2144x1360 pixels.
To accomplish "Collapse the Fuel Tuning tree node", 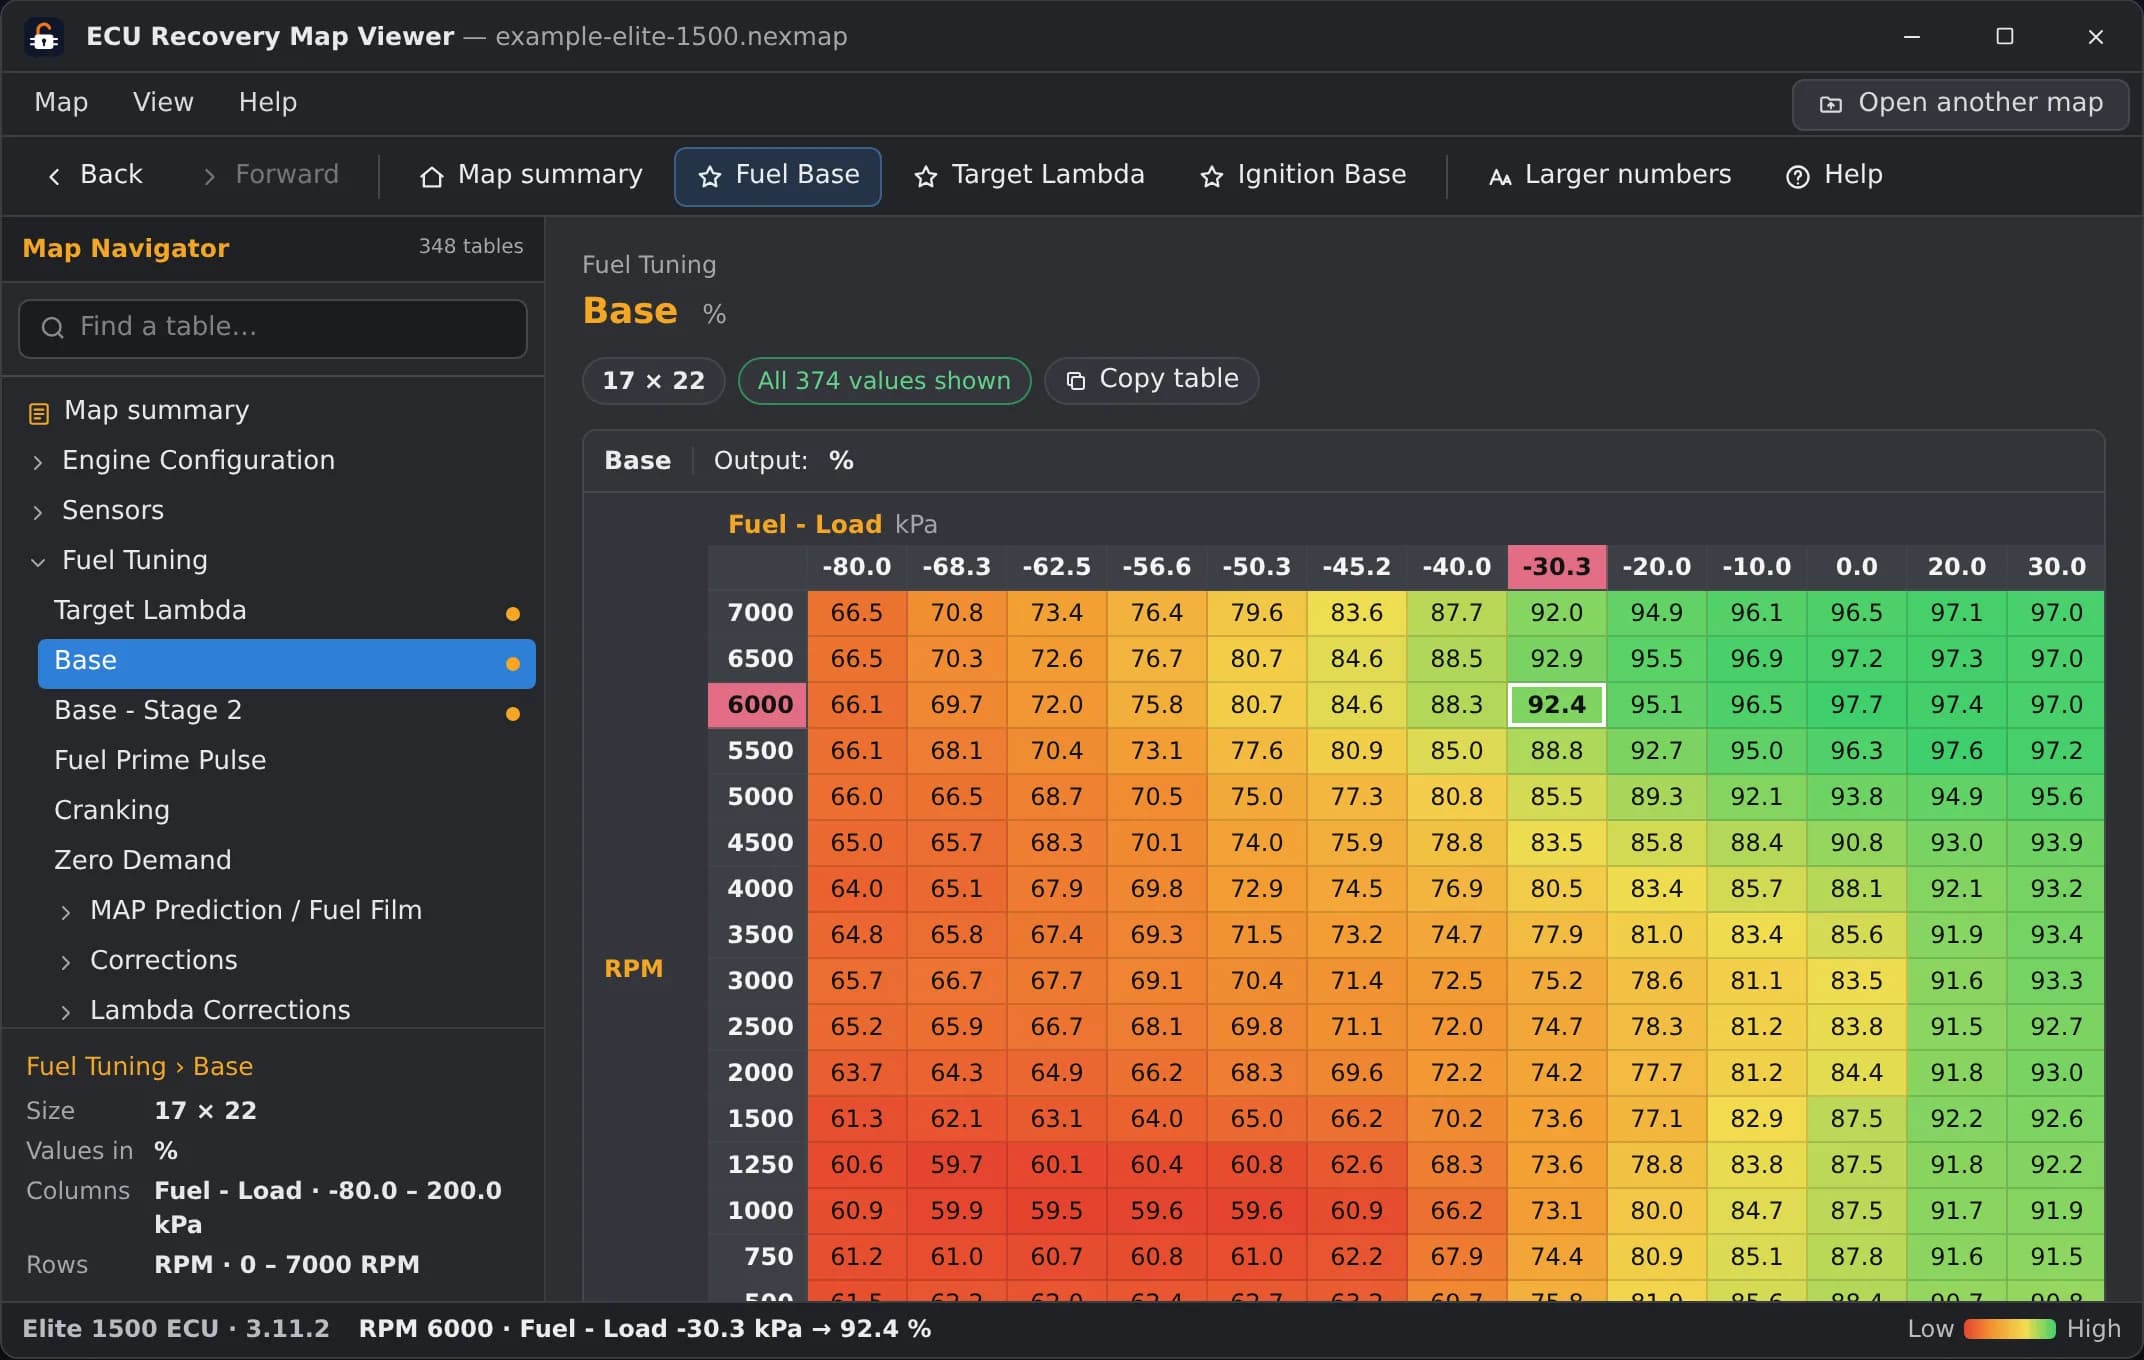I will 38,562.
